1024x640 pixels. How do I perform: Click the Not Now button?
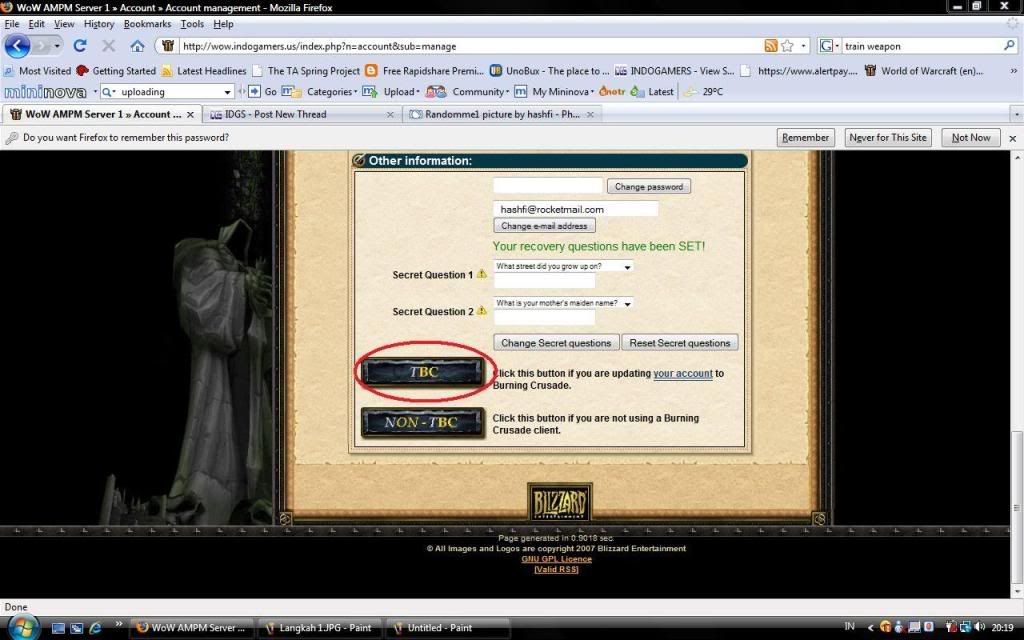click(x=970, y=138)
